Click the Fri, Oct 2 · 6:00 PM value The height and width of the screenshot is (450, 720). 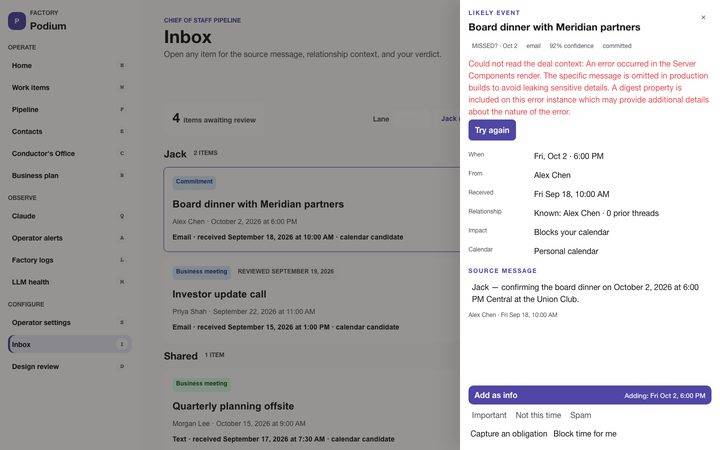tap(568, 156)
